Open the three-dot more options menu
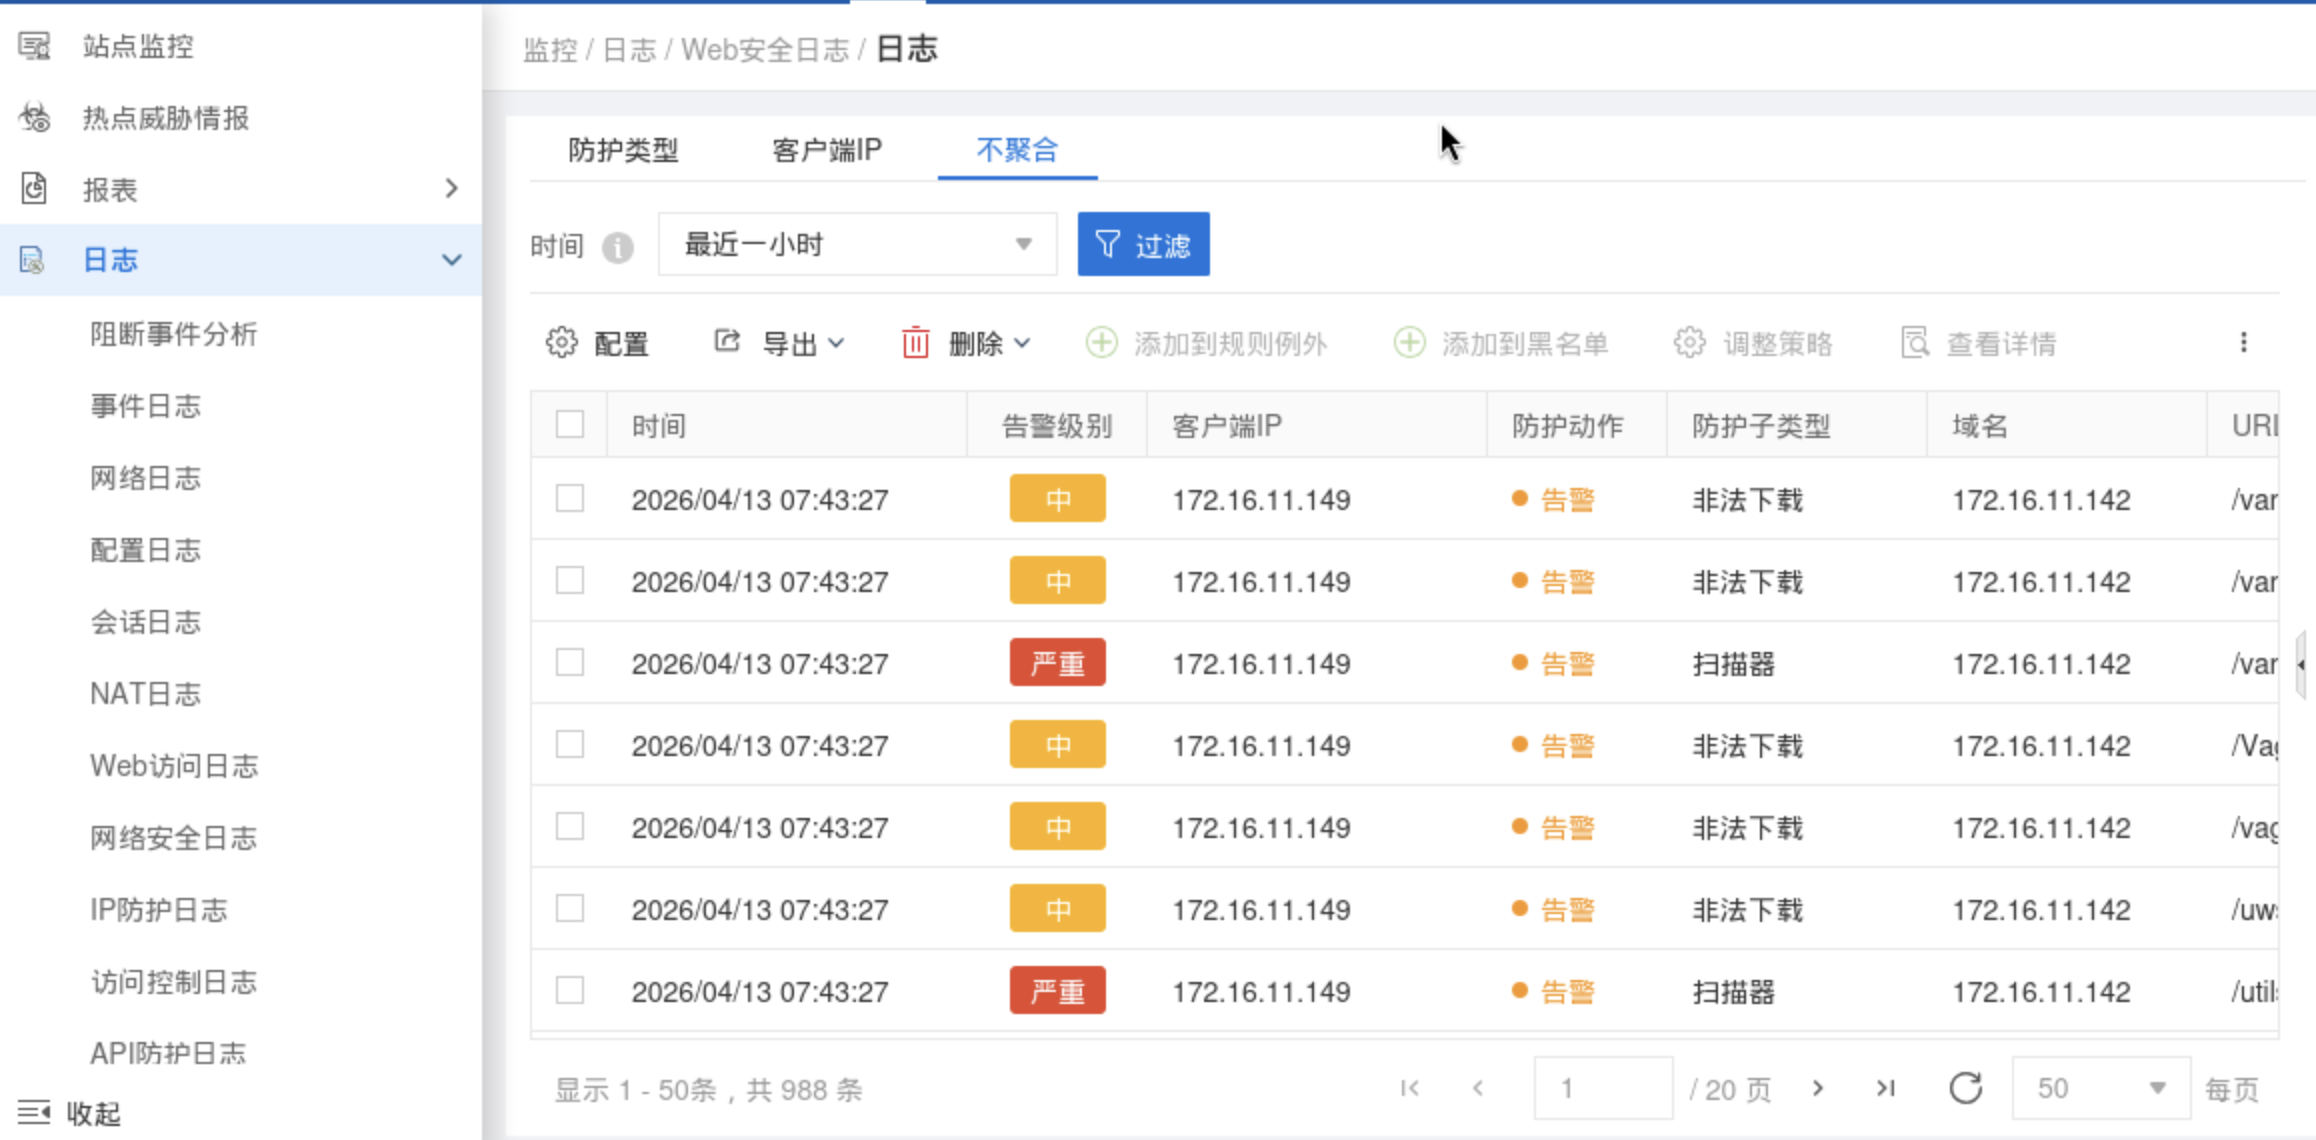 coord(2243,343)
